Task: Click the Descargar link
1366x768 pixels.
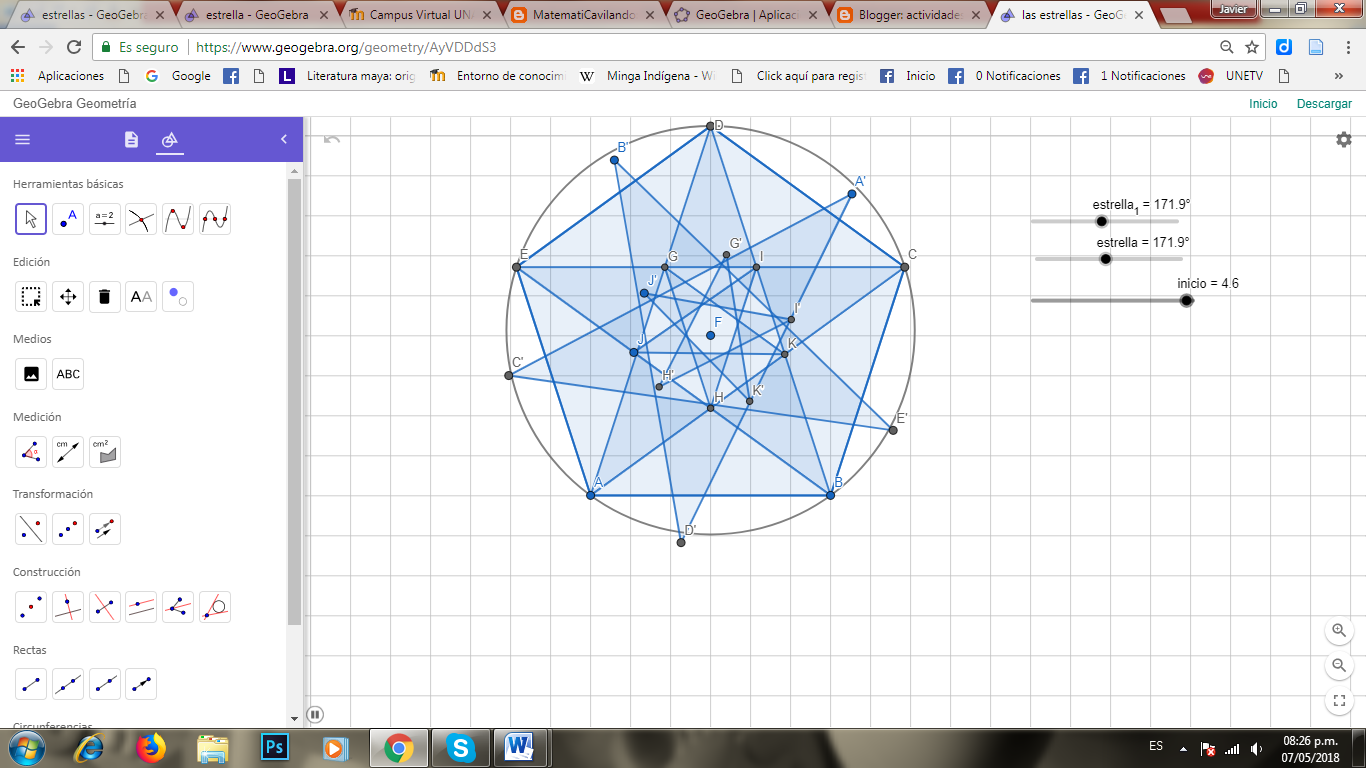Action: coord(1324,103)
